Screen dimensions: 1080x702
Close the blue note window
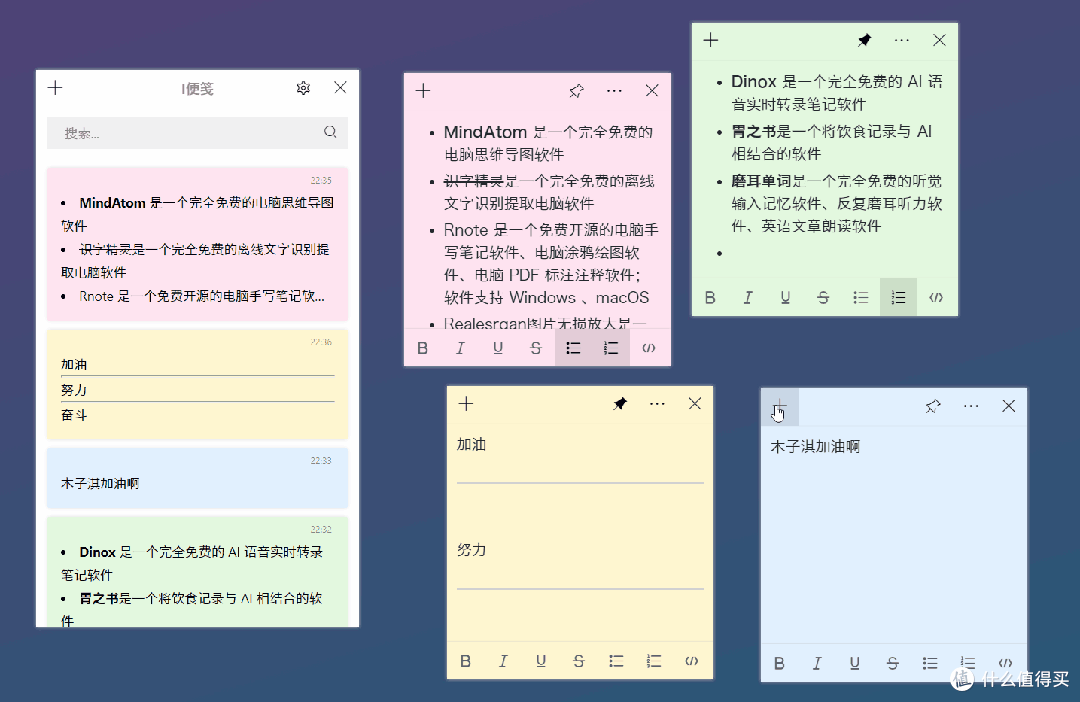tap(1008, 406)
